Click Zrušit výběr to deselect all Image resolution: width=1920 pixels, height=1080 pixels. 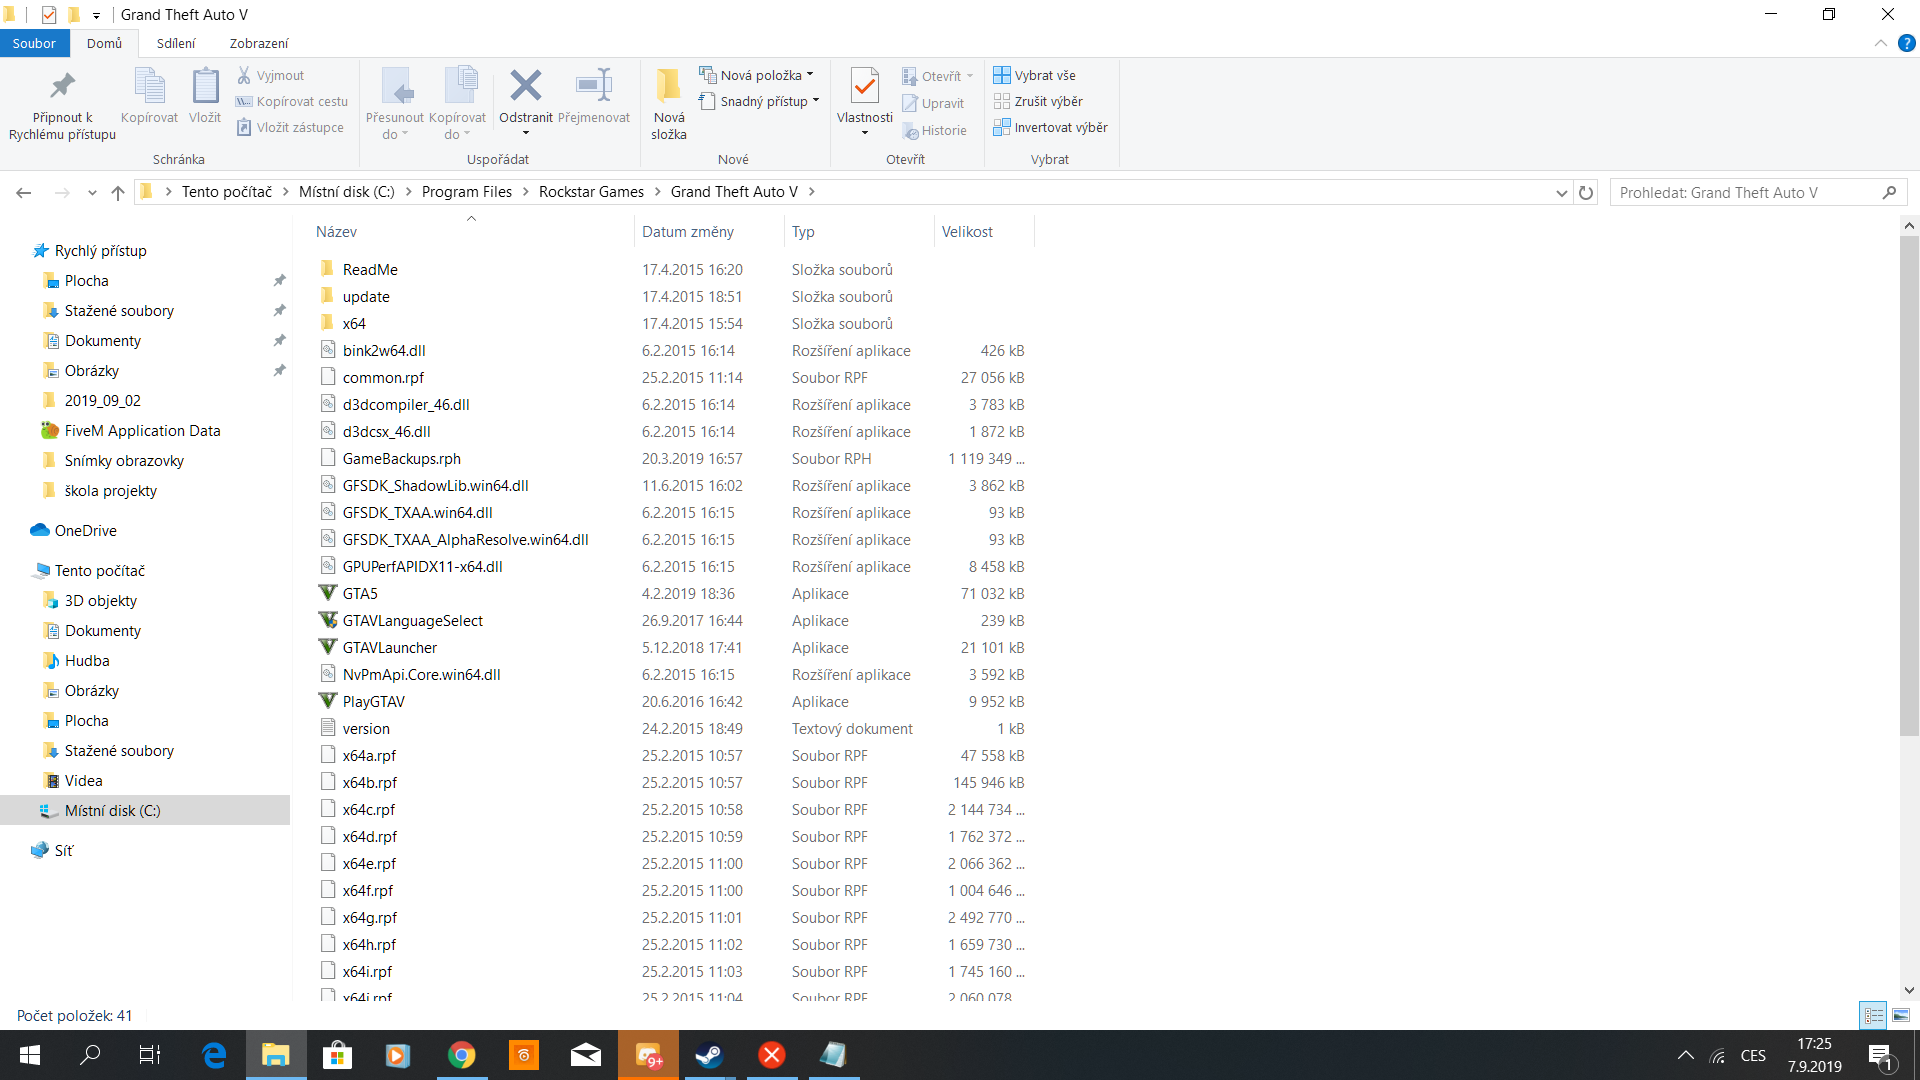point(1038,101)
